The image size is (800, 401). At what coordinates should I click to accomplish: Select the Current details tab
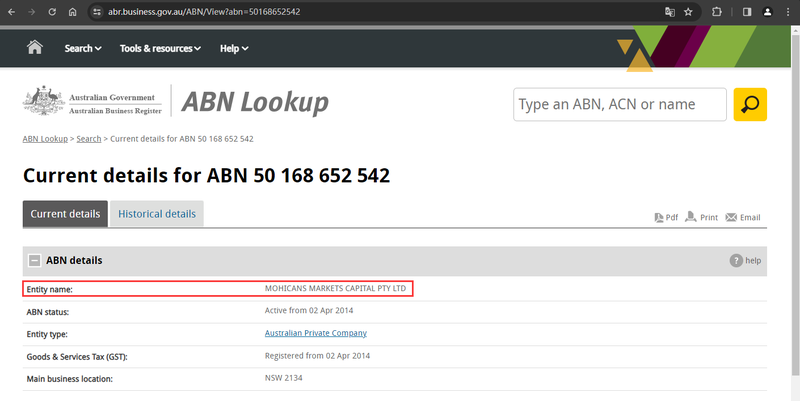click(65, 214)
